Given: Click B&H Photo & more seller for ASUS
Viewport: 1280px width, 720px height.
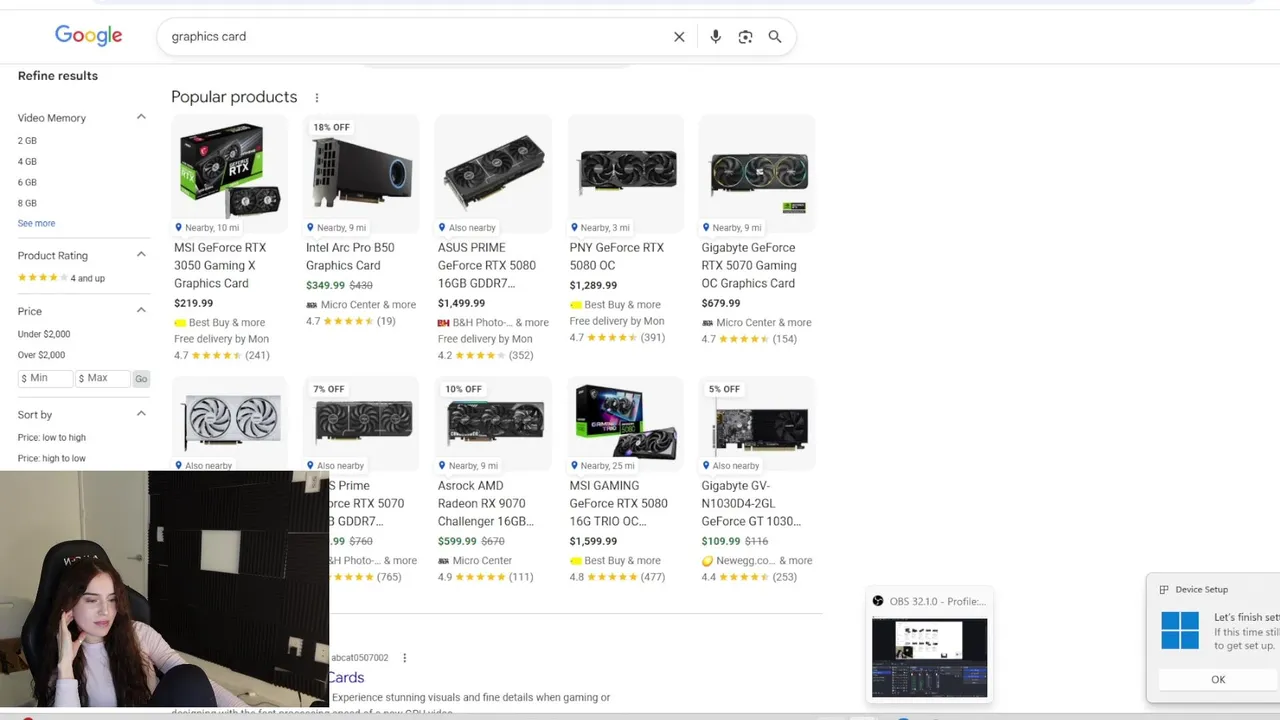Looking at the screenshot, I should 493,323.
